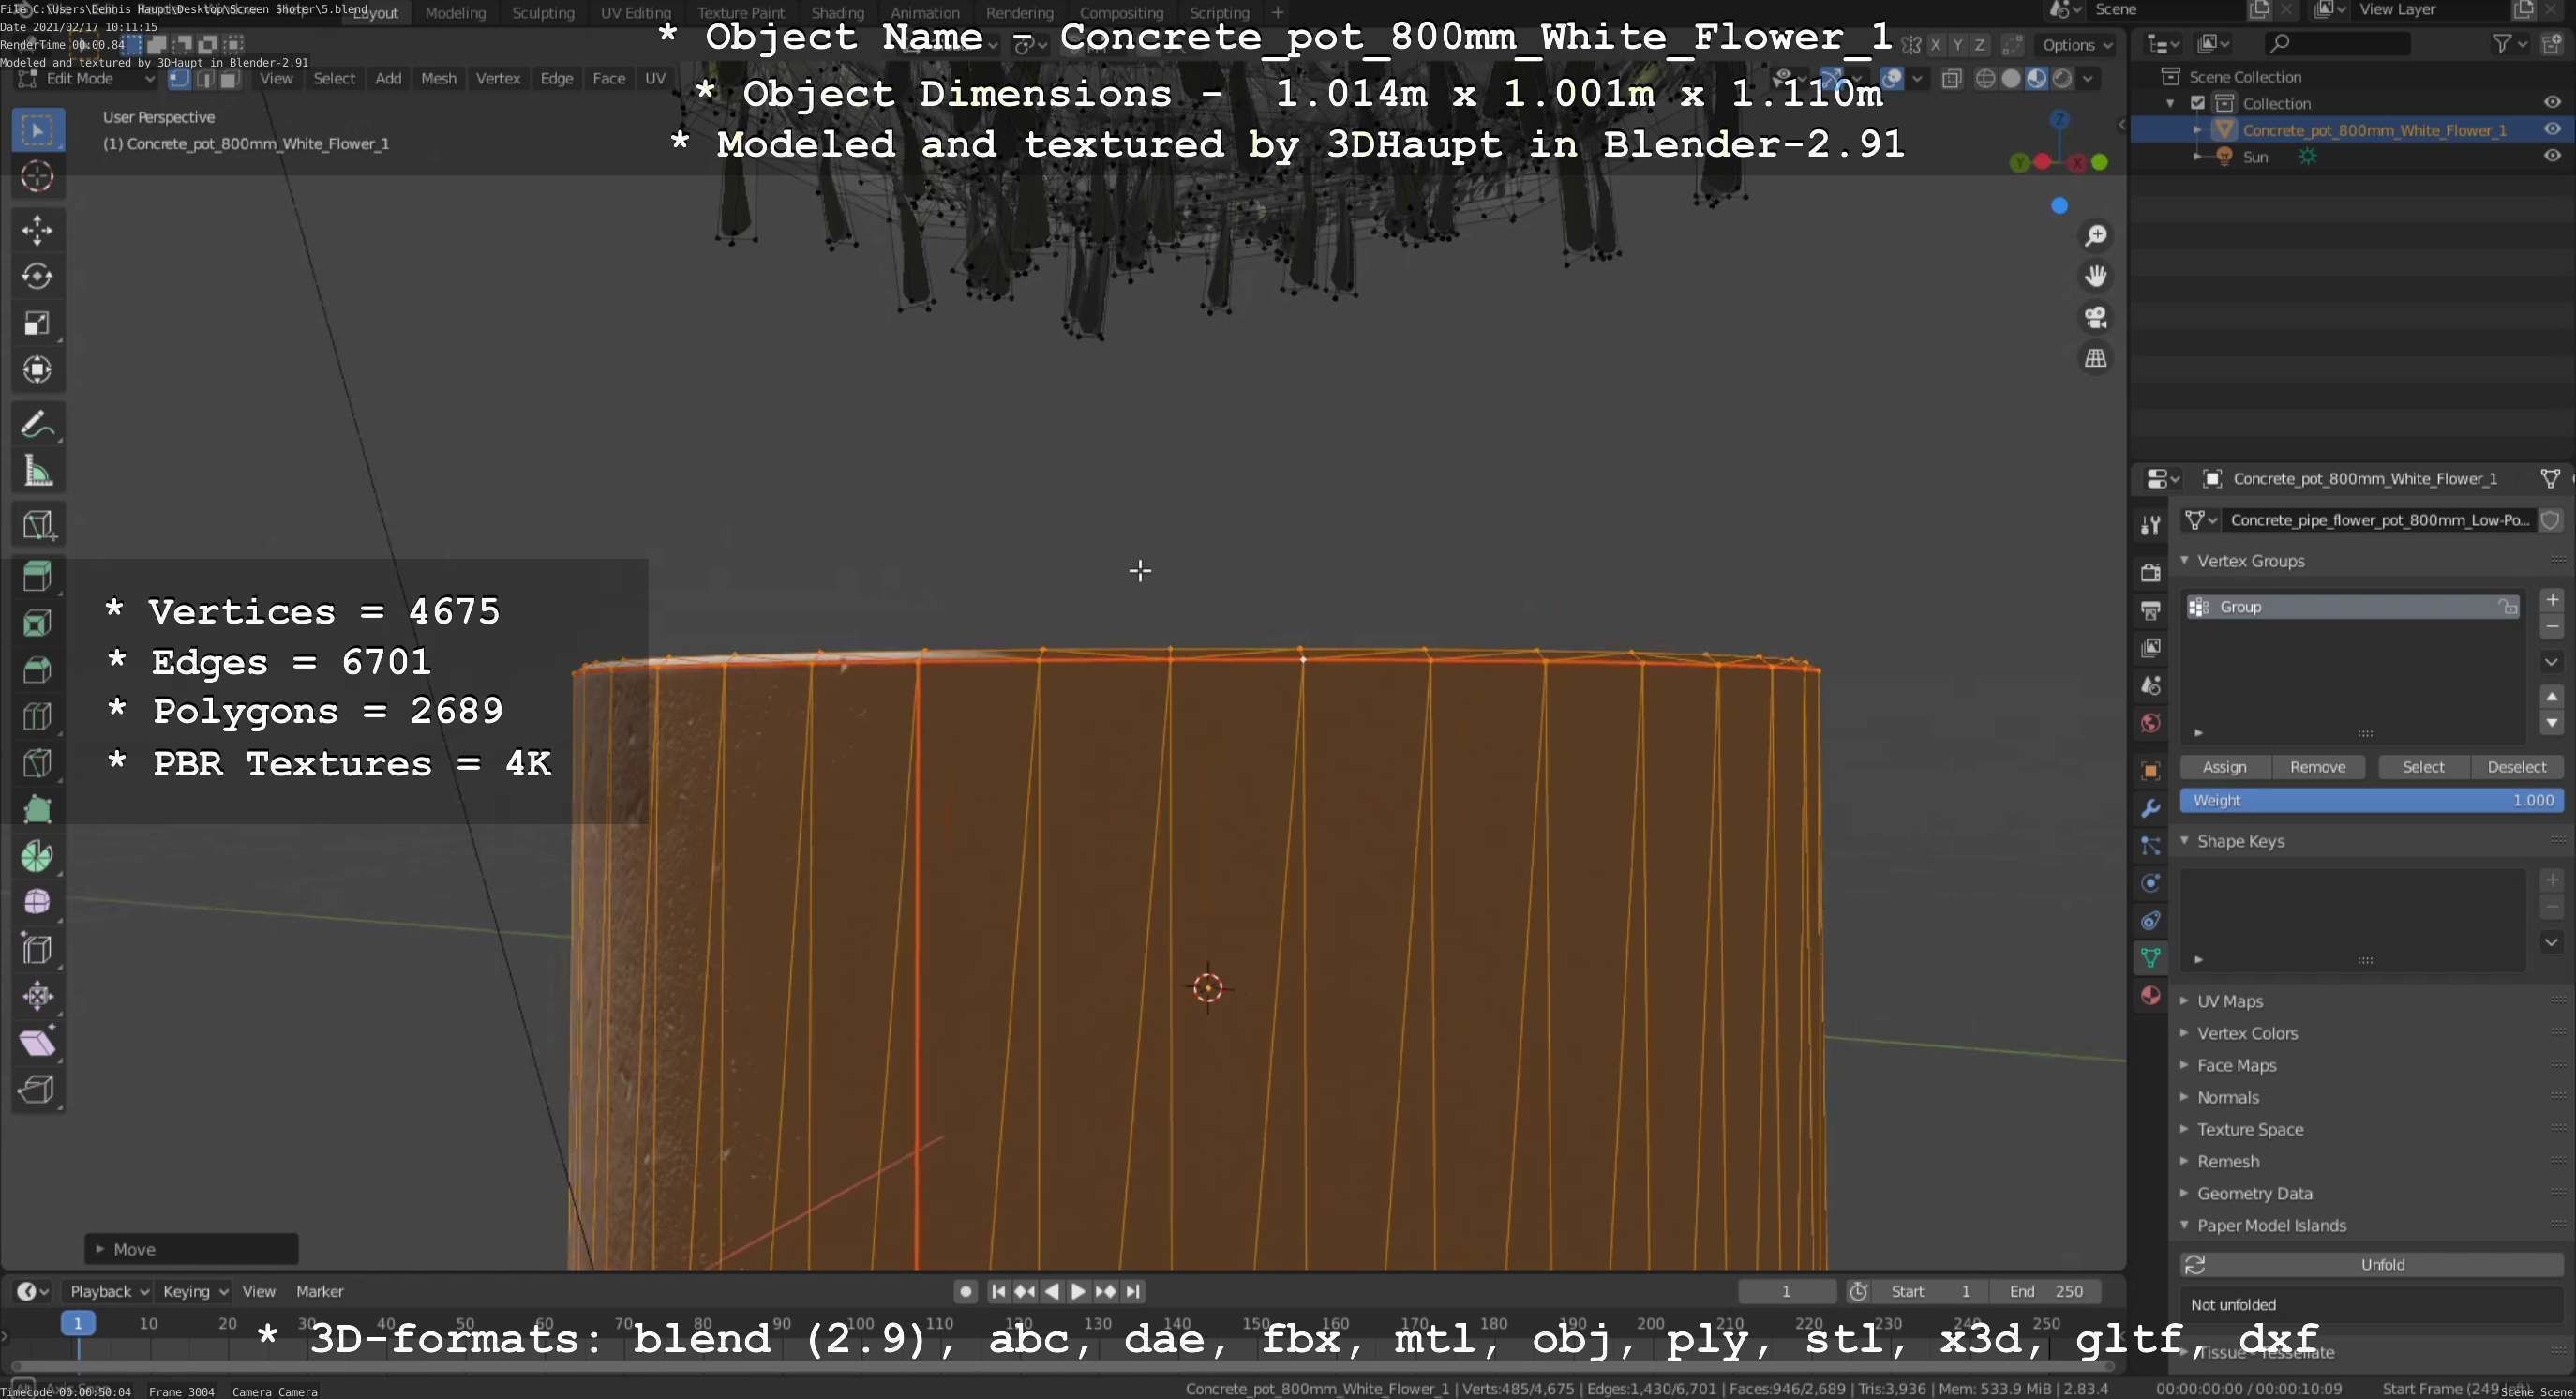
Task: Uncheck the Collection checkbox in the outliner
Action: [x=2197, y=103]
